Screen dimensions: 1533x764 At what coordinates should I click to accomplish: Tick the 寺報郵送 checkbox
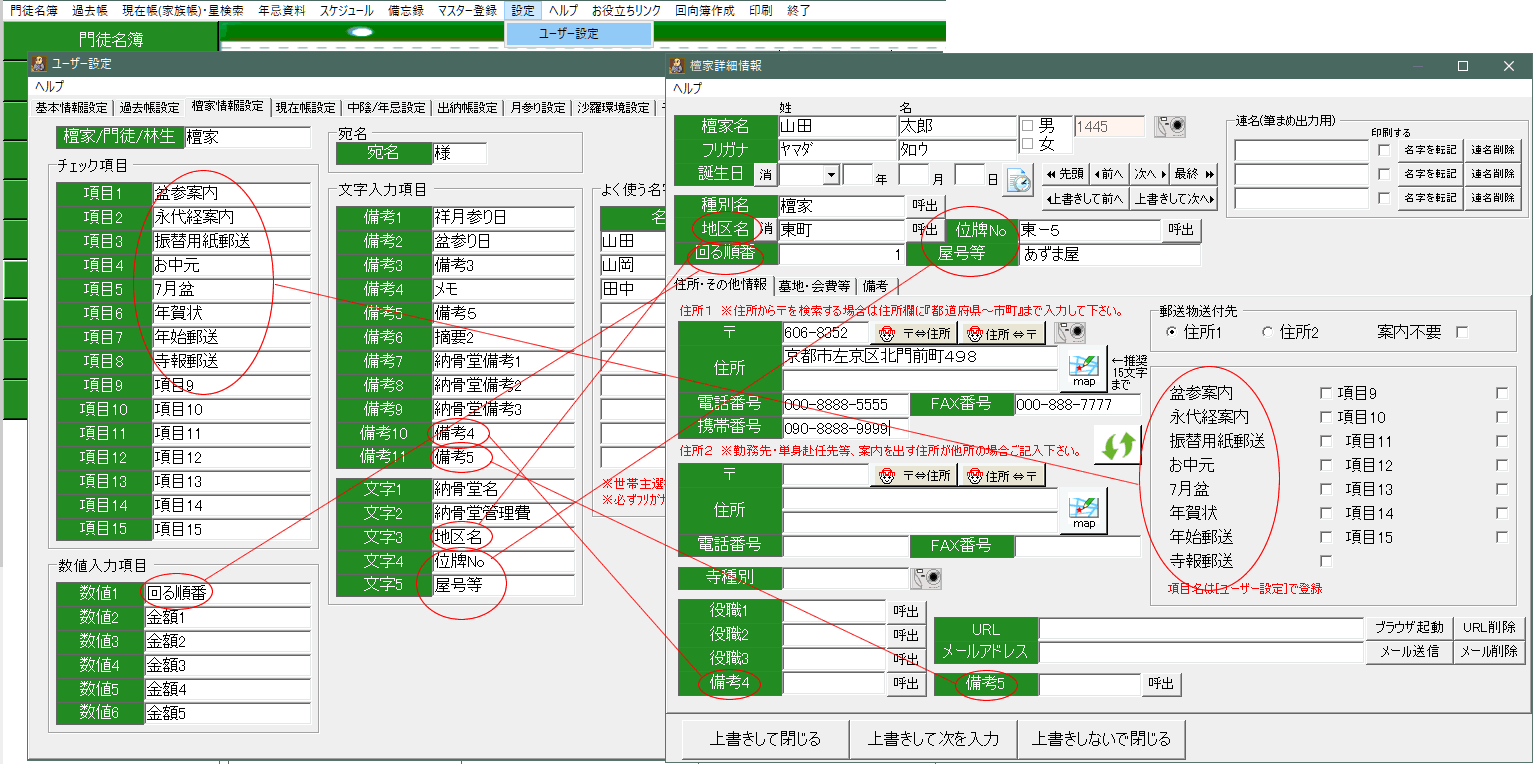click(x=1326, y=561)
